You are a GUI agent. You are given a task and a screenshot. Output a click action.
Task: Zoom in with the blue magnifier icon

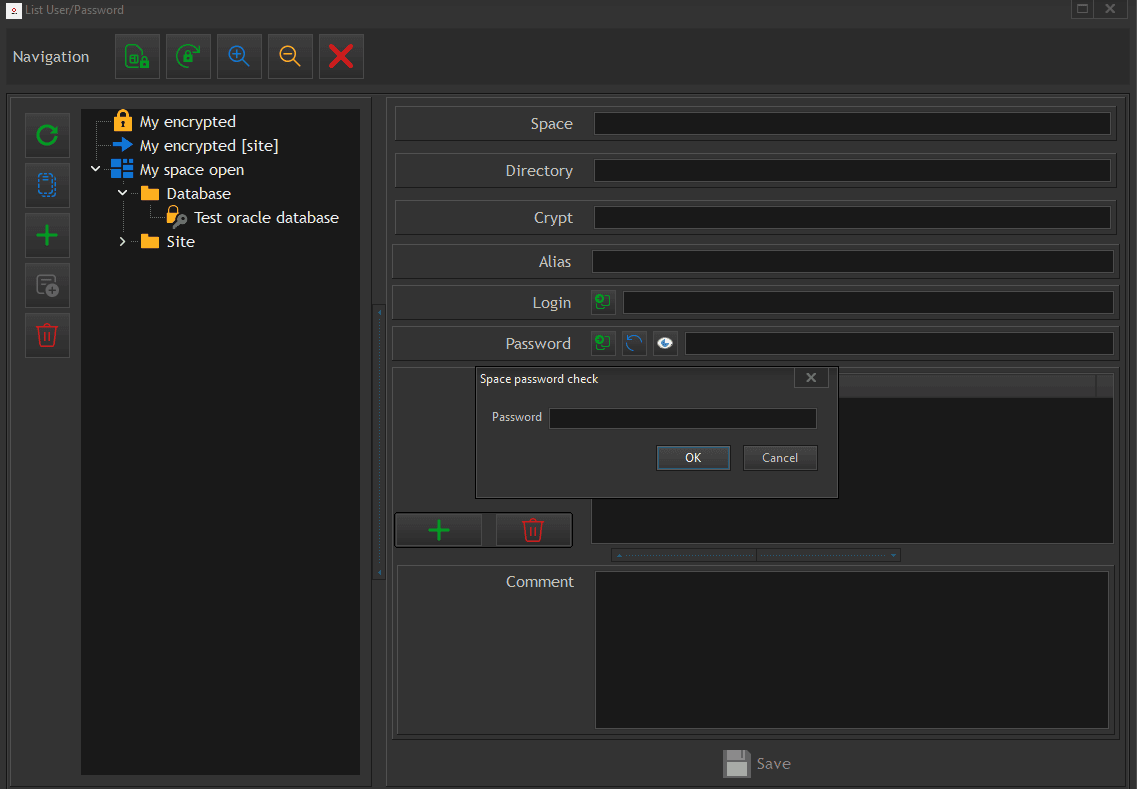pyautogui.click(x=239, y=57)
